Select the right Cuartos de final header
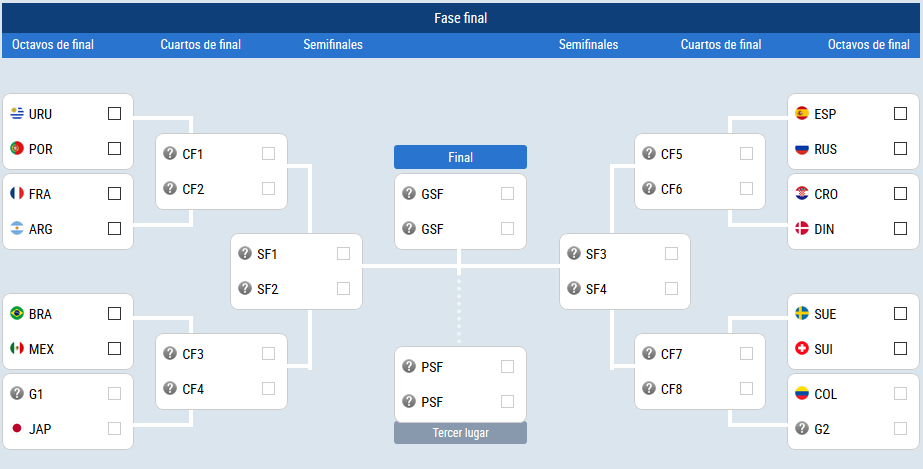 tap(721, 45)
